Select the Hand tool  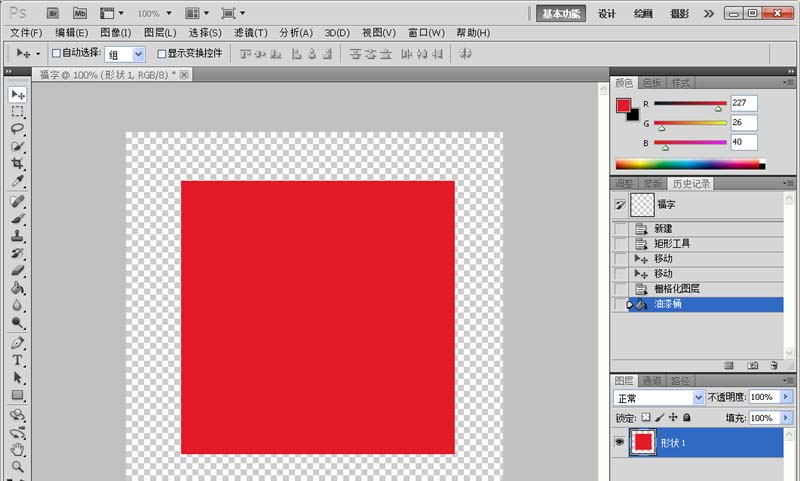17,449
